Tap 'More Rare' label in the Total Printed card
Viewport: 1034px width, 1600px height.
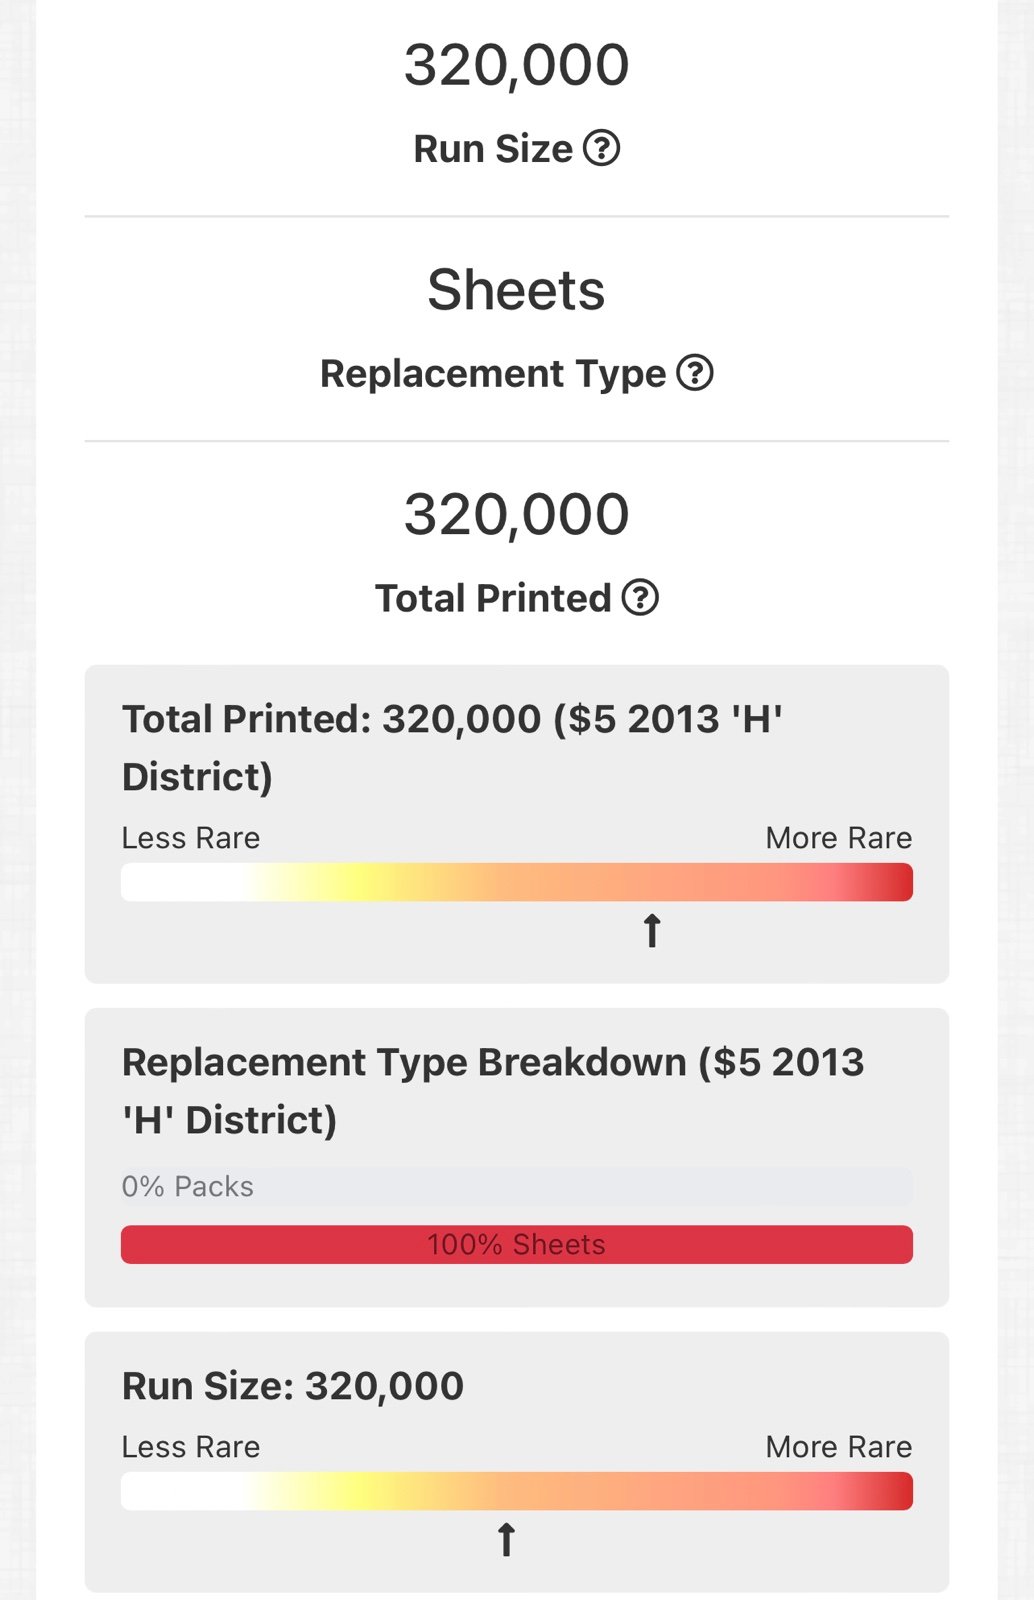click(x=839, y=837)
